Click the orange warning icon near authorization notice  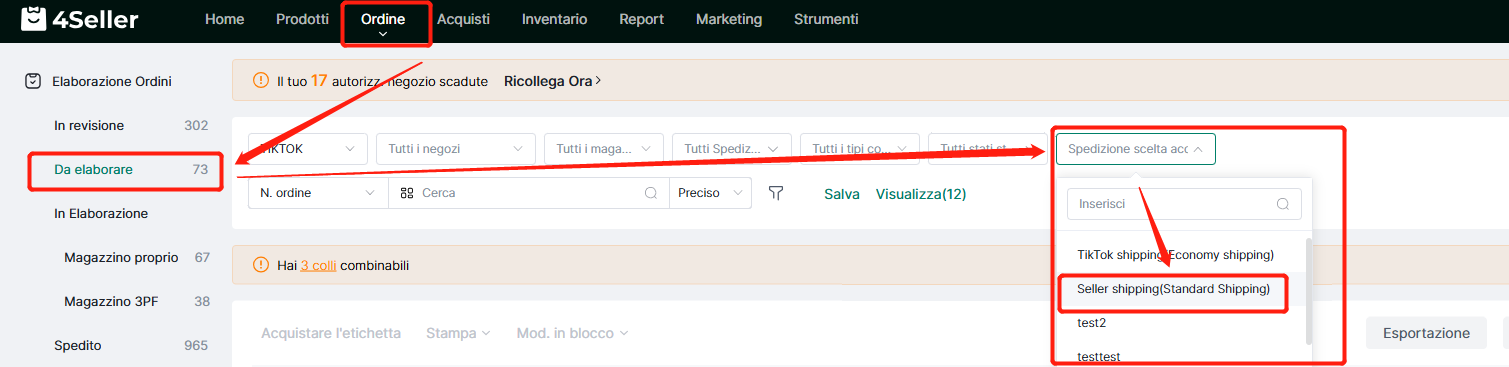(261, 80)
